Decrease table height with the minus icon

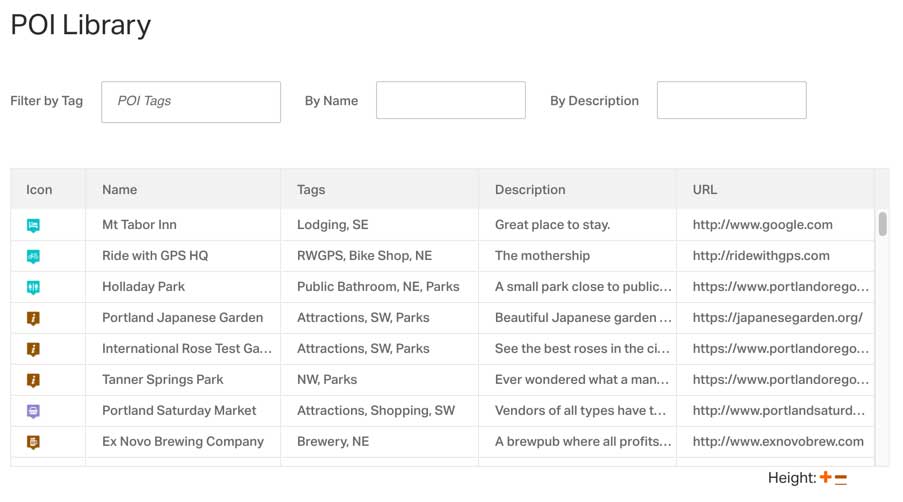pos(841,479)
